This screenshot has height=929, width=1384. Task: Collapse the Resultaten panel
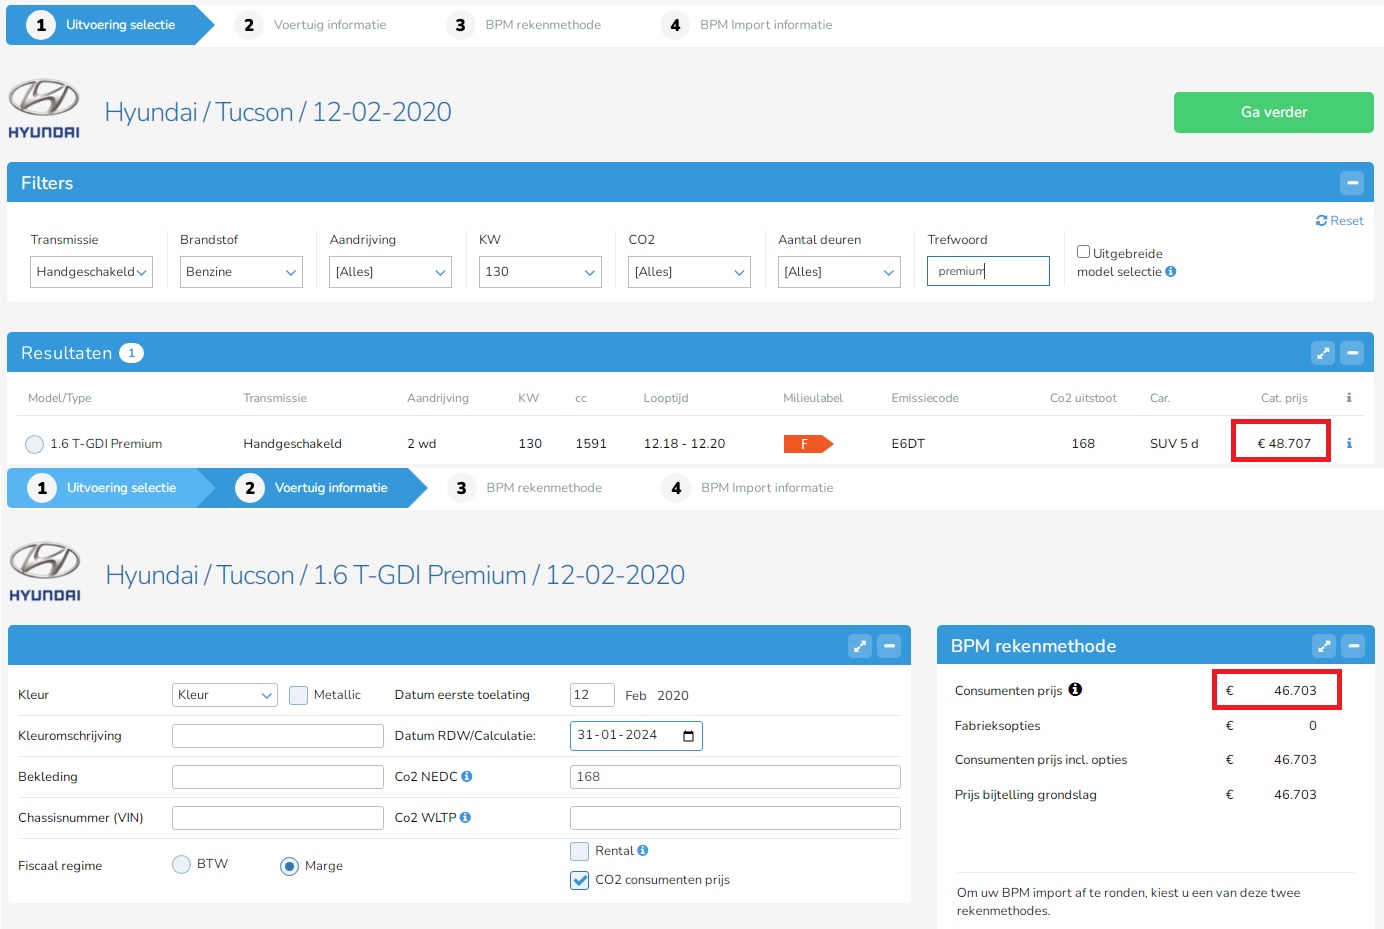[x=1352, y=353]
